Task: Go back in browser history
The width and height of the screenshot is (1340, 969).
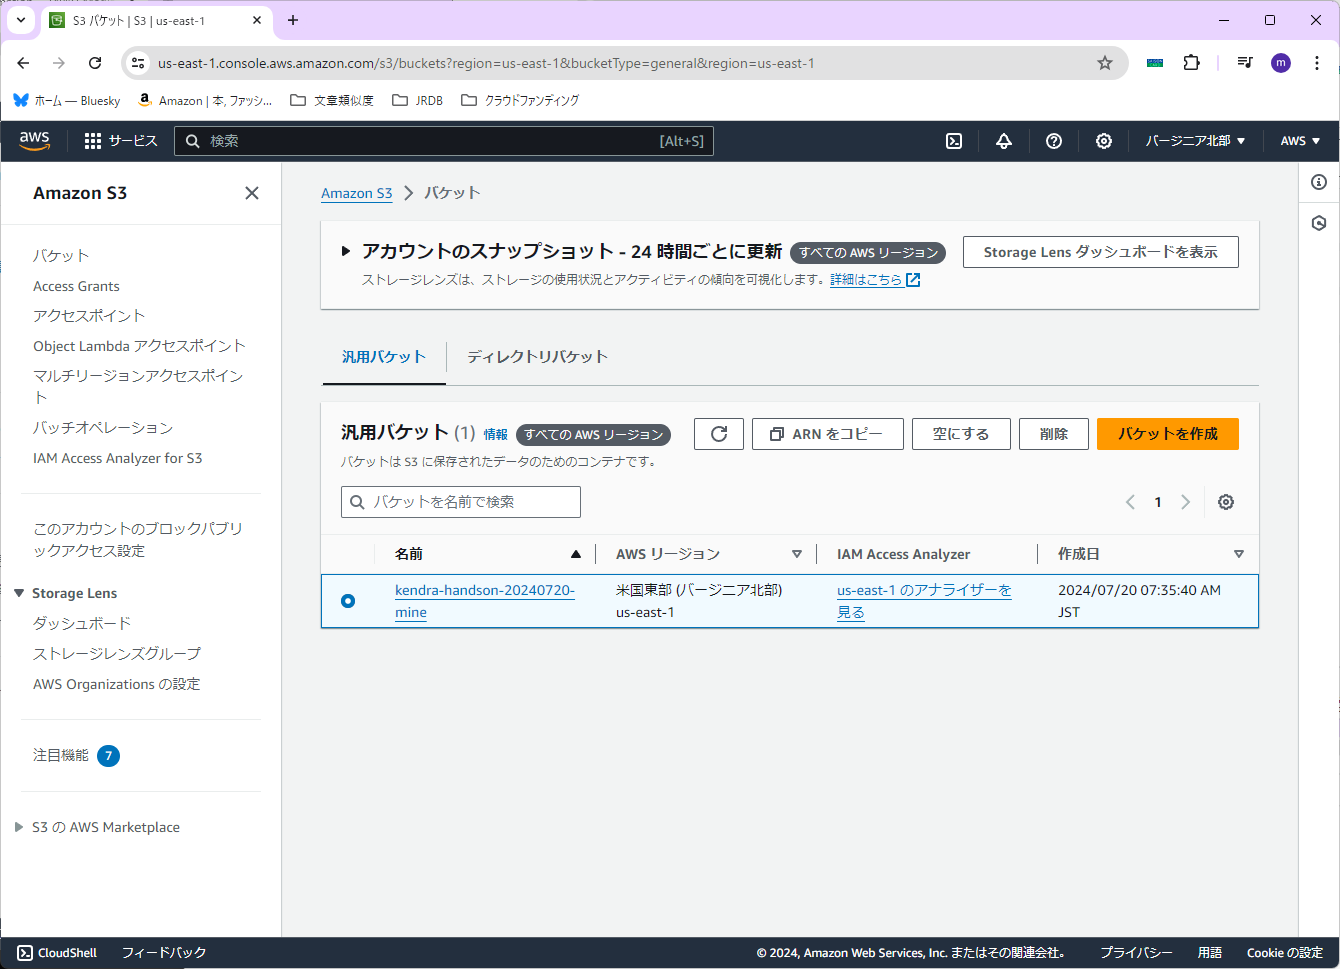Action: tap(23, 63)
